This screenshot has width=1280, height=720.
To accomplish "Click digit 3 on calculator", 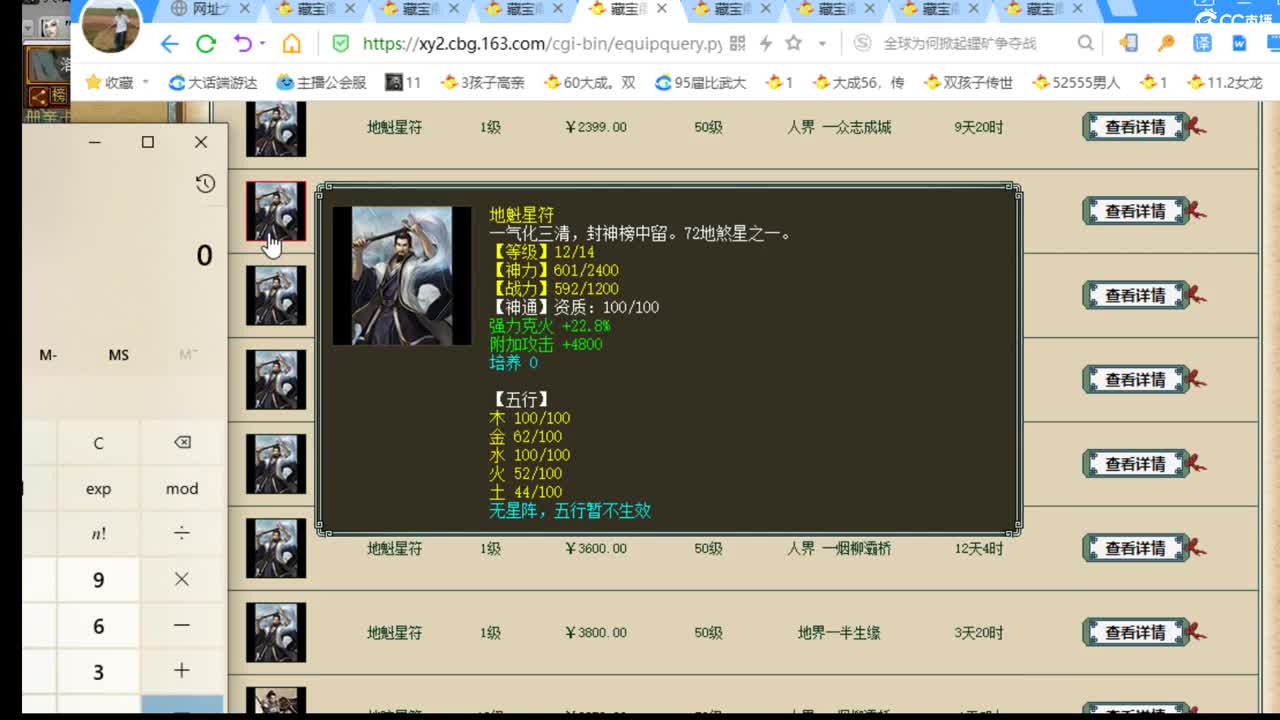I will (98, 671).
